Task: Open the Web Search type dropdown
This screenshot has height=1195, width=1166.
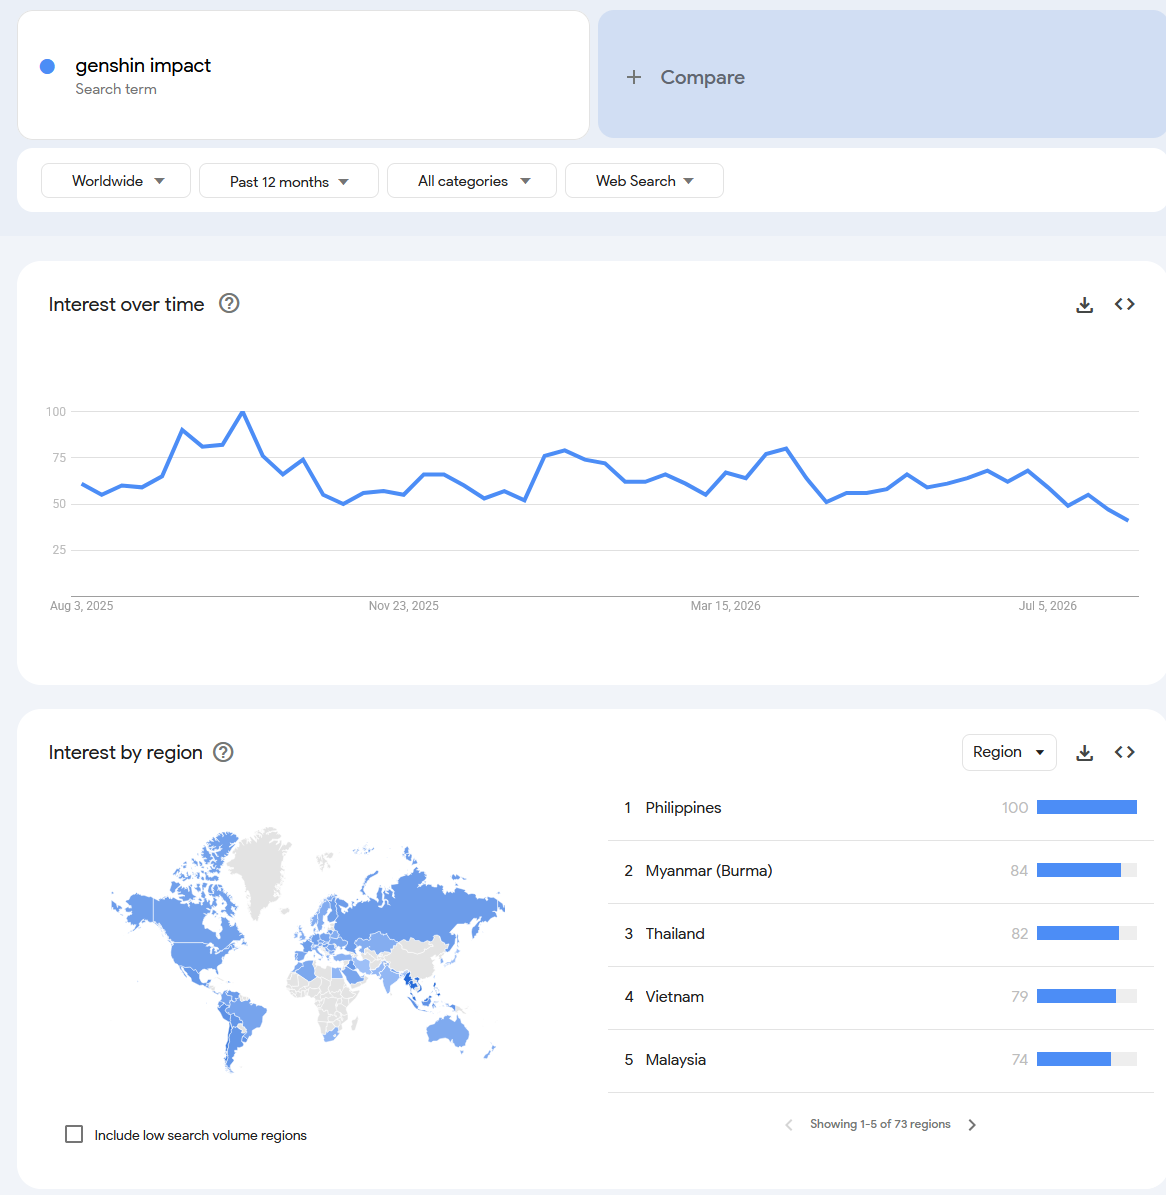Action: (x=644, y=181)
